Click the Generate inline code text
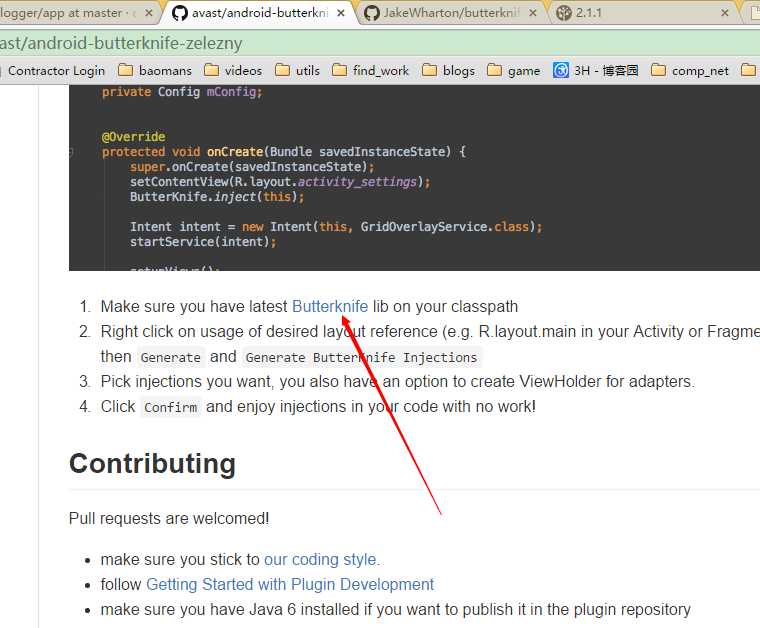This screenshot has width=760, height=628. 171,358
